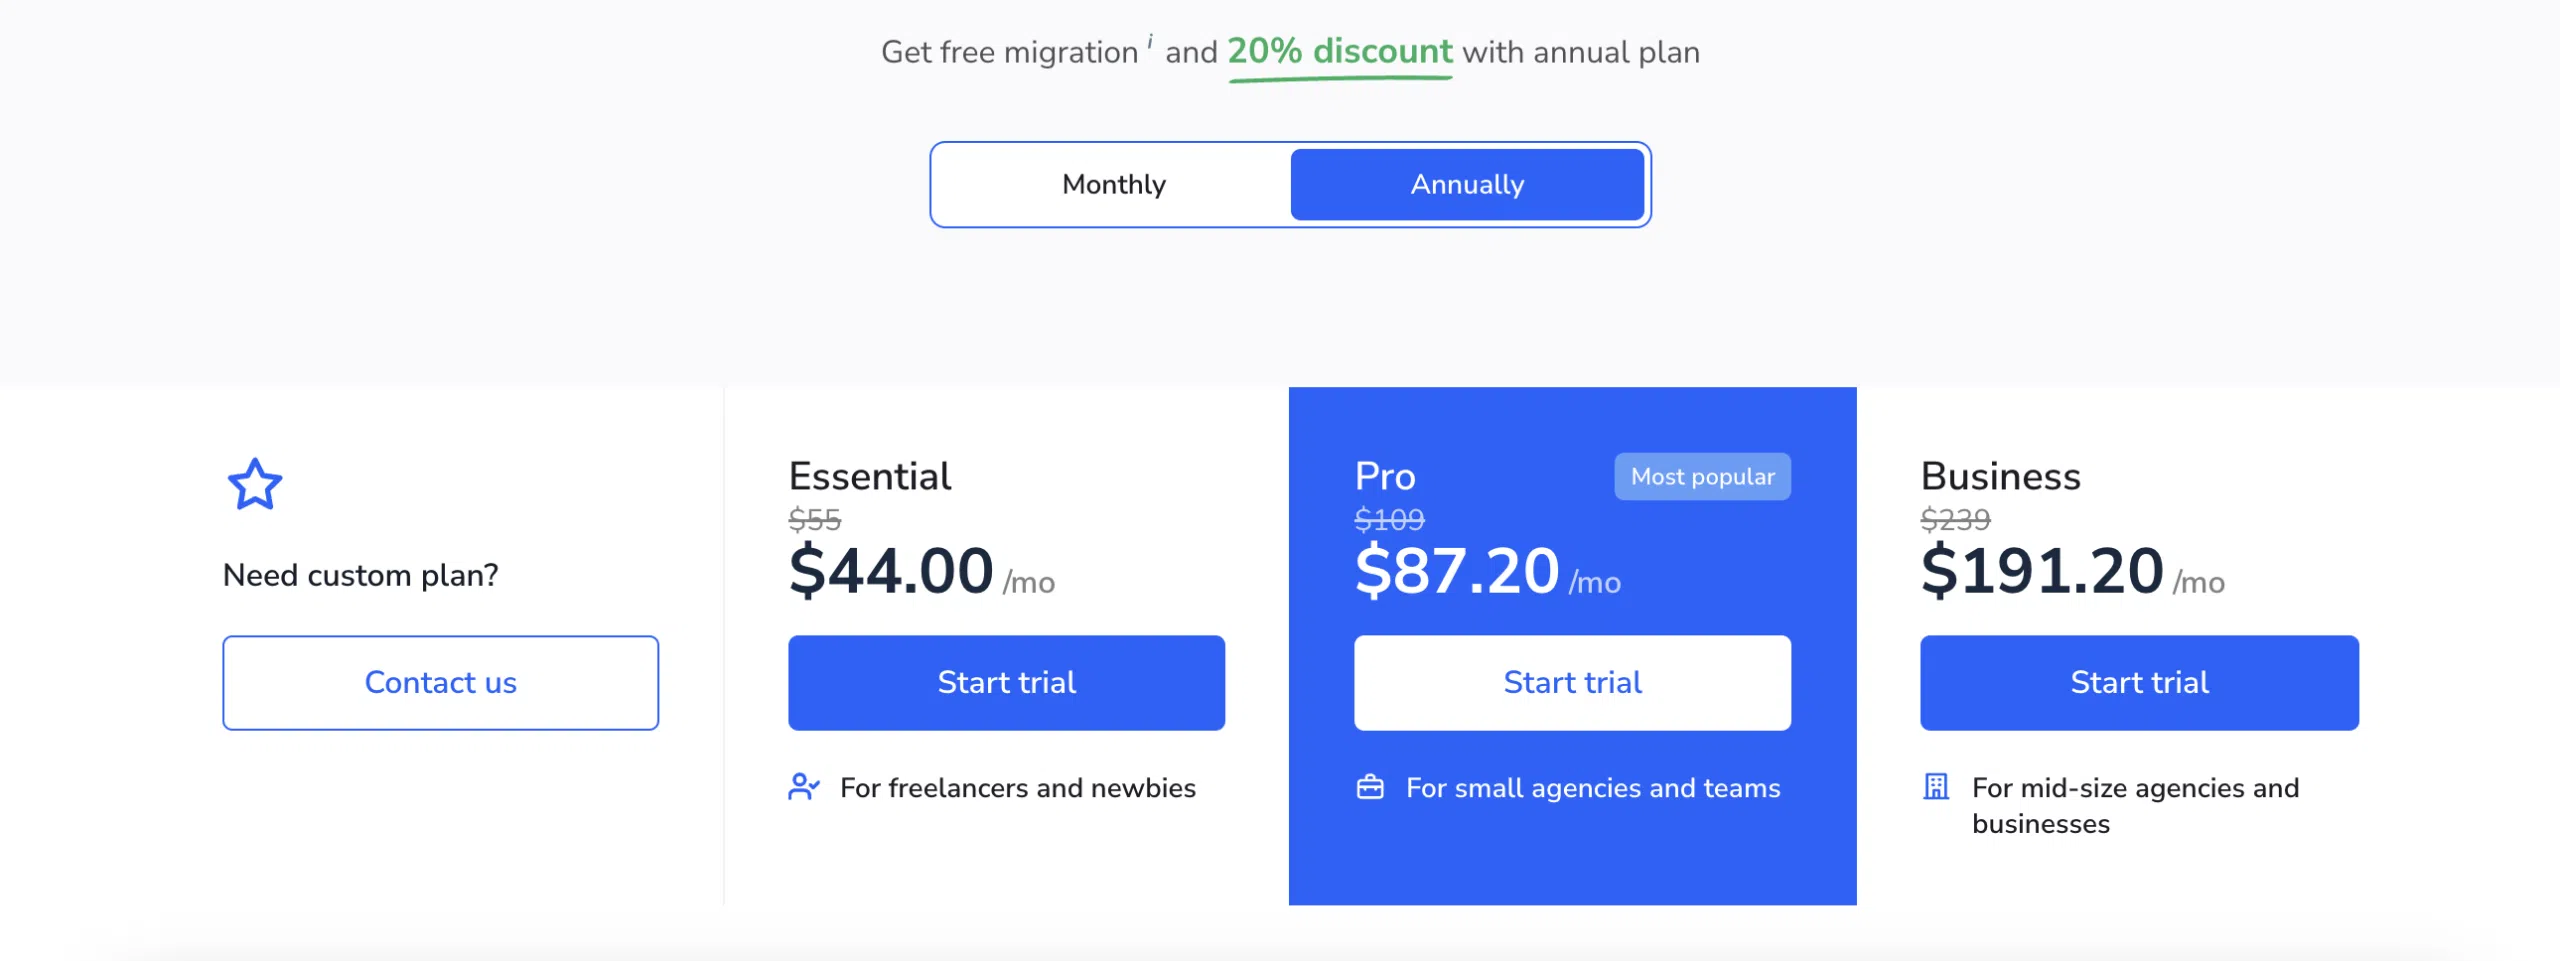This screenshot has width=2560, height=961.
Task: Click the Most popular badge
Action: coord(1702,477)
